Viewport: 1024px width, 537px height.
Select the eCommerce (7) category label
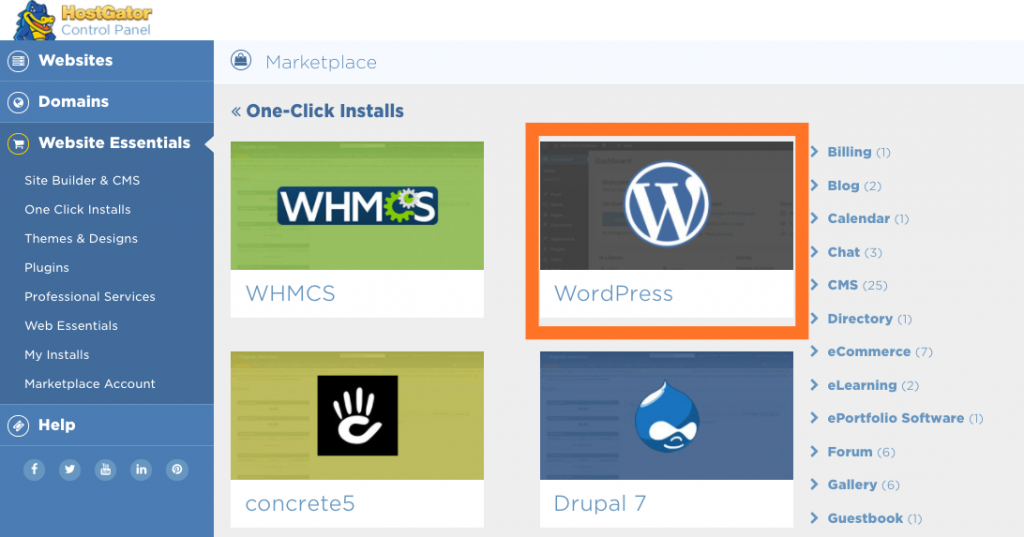880,352
